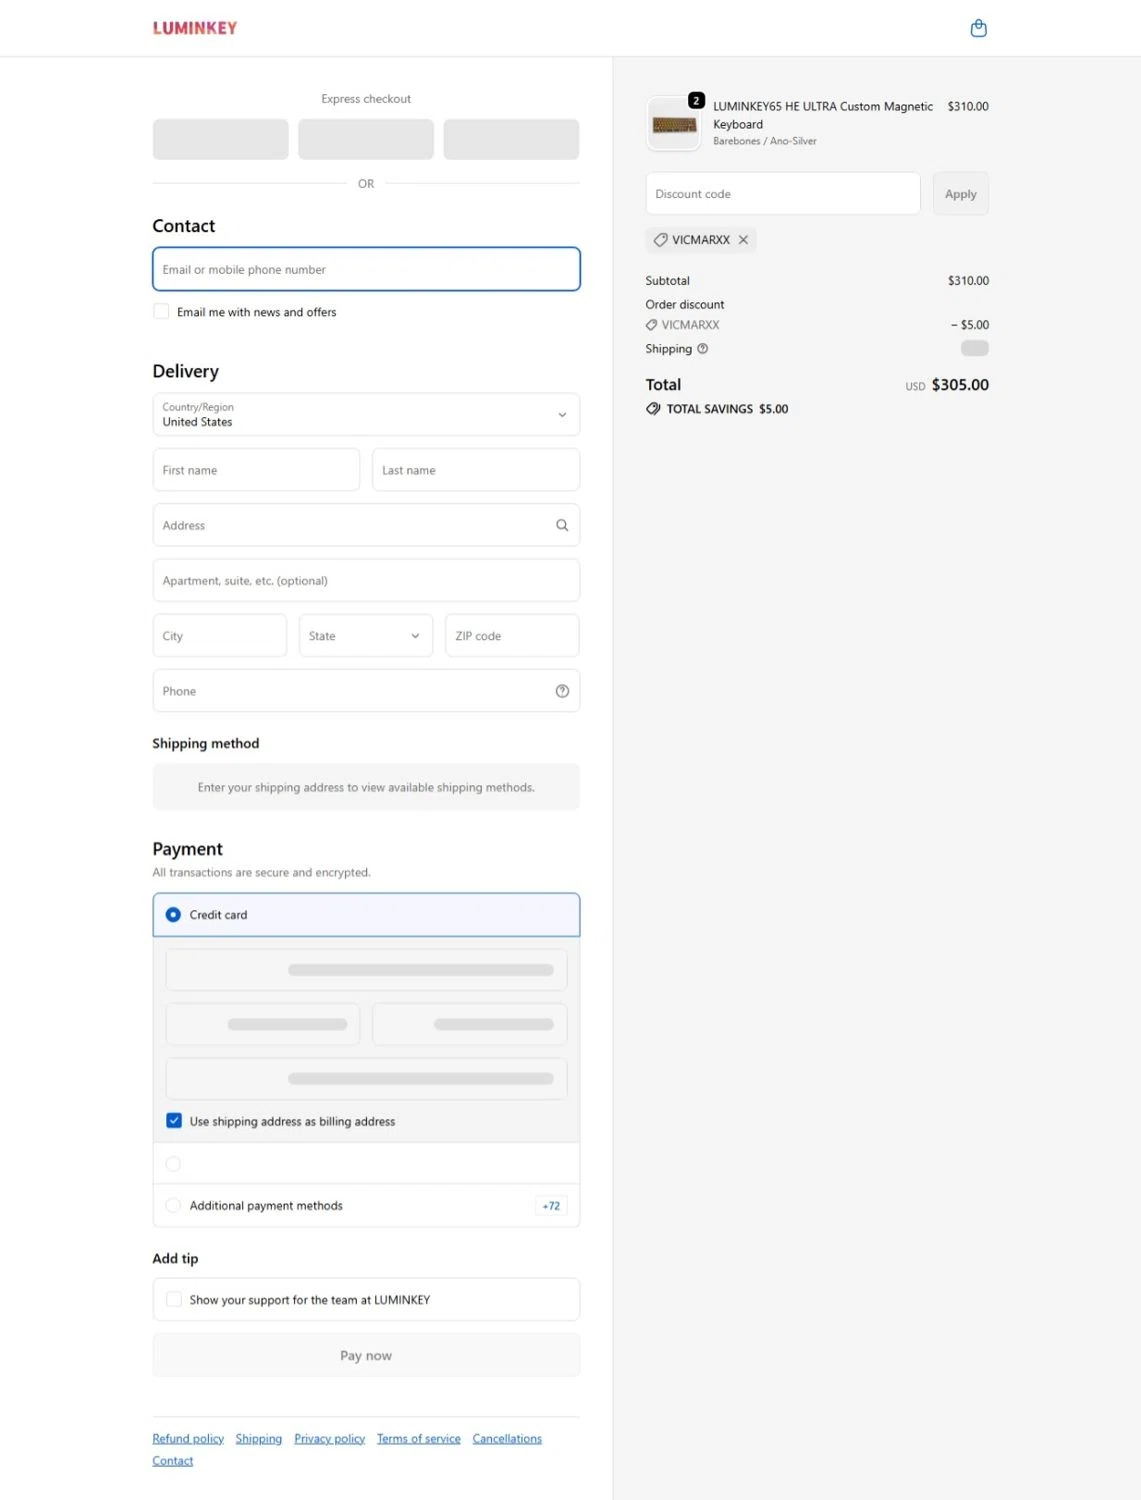The height and width of the screenshot is (1500, 1141).
Task: Open the Shipping policy link
Action: point(259,1439)
